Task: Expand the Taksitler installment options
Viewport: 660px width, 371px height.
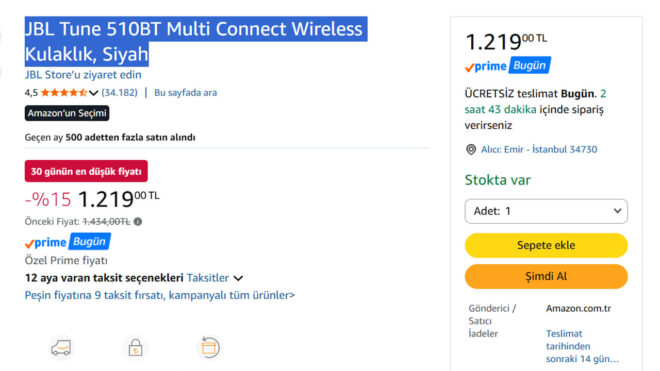Action: click(x=215, y=278)
